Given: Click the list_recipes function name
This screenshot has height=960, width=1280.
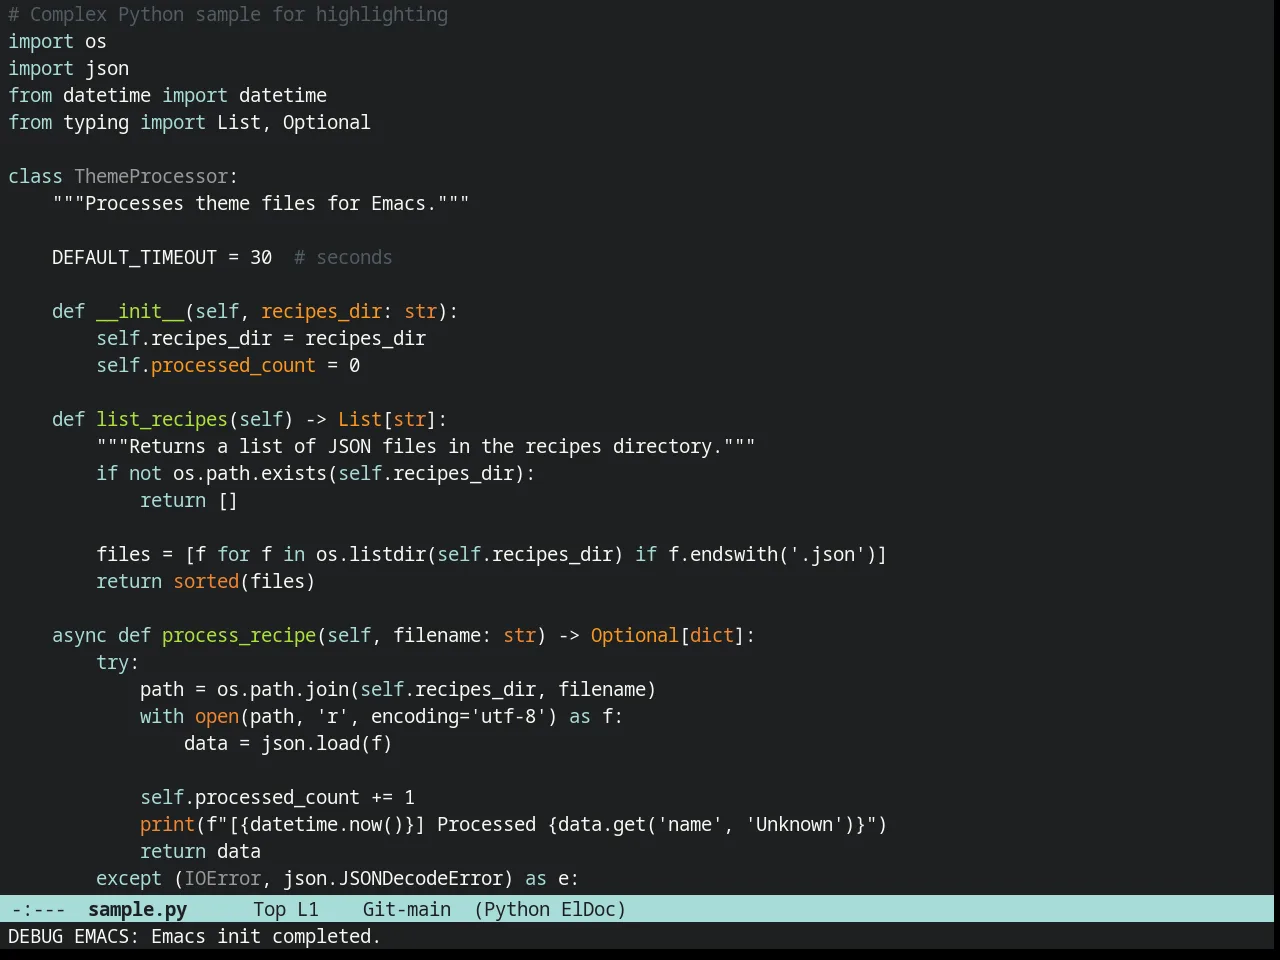Looking at the screenshot, I should tap(162, 419).
